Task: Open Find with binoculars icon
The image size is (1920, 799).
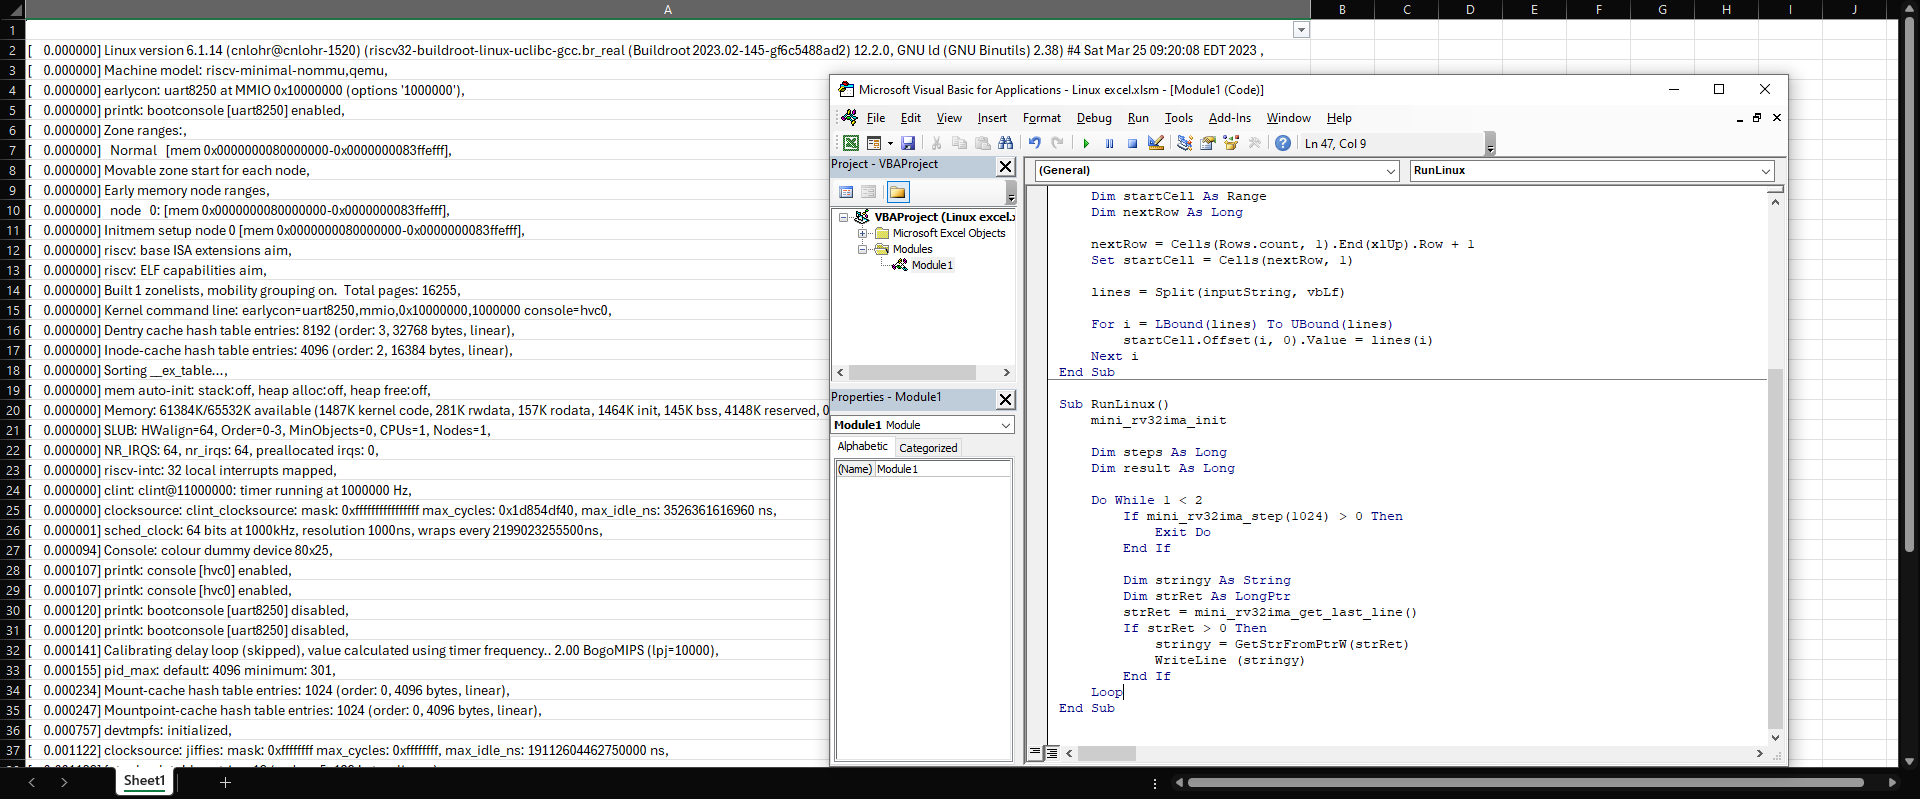Action: click(x=1006, y=143)
